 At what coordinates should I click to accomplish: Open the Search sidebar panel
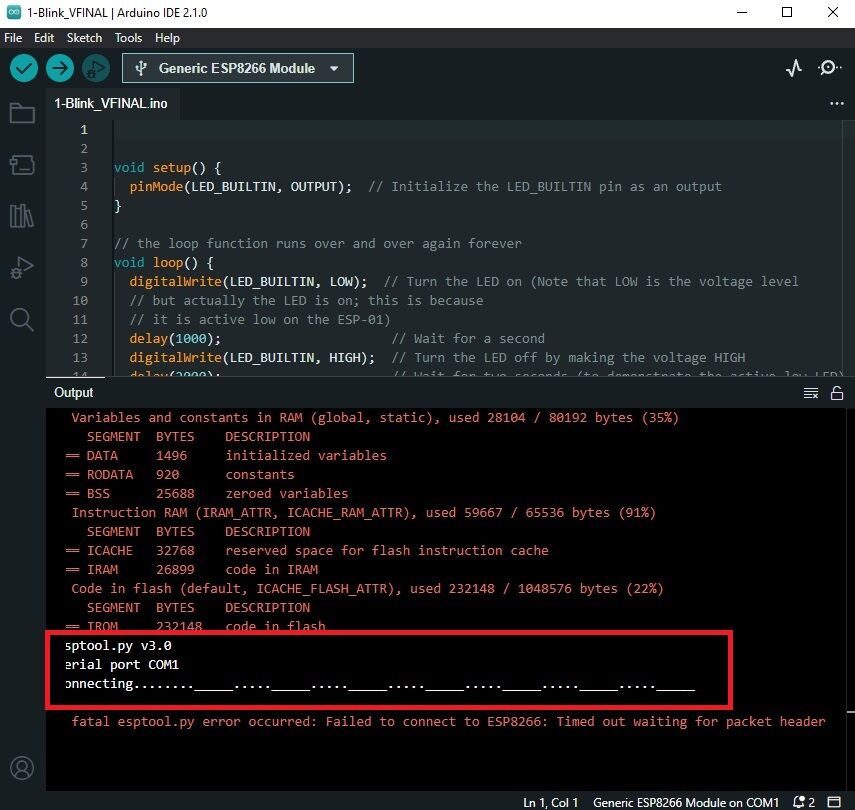(x=22, y=319)
